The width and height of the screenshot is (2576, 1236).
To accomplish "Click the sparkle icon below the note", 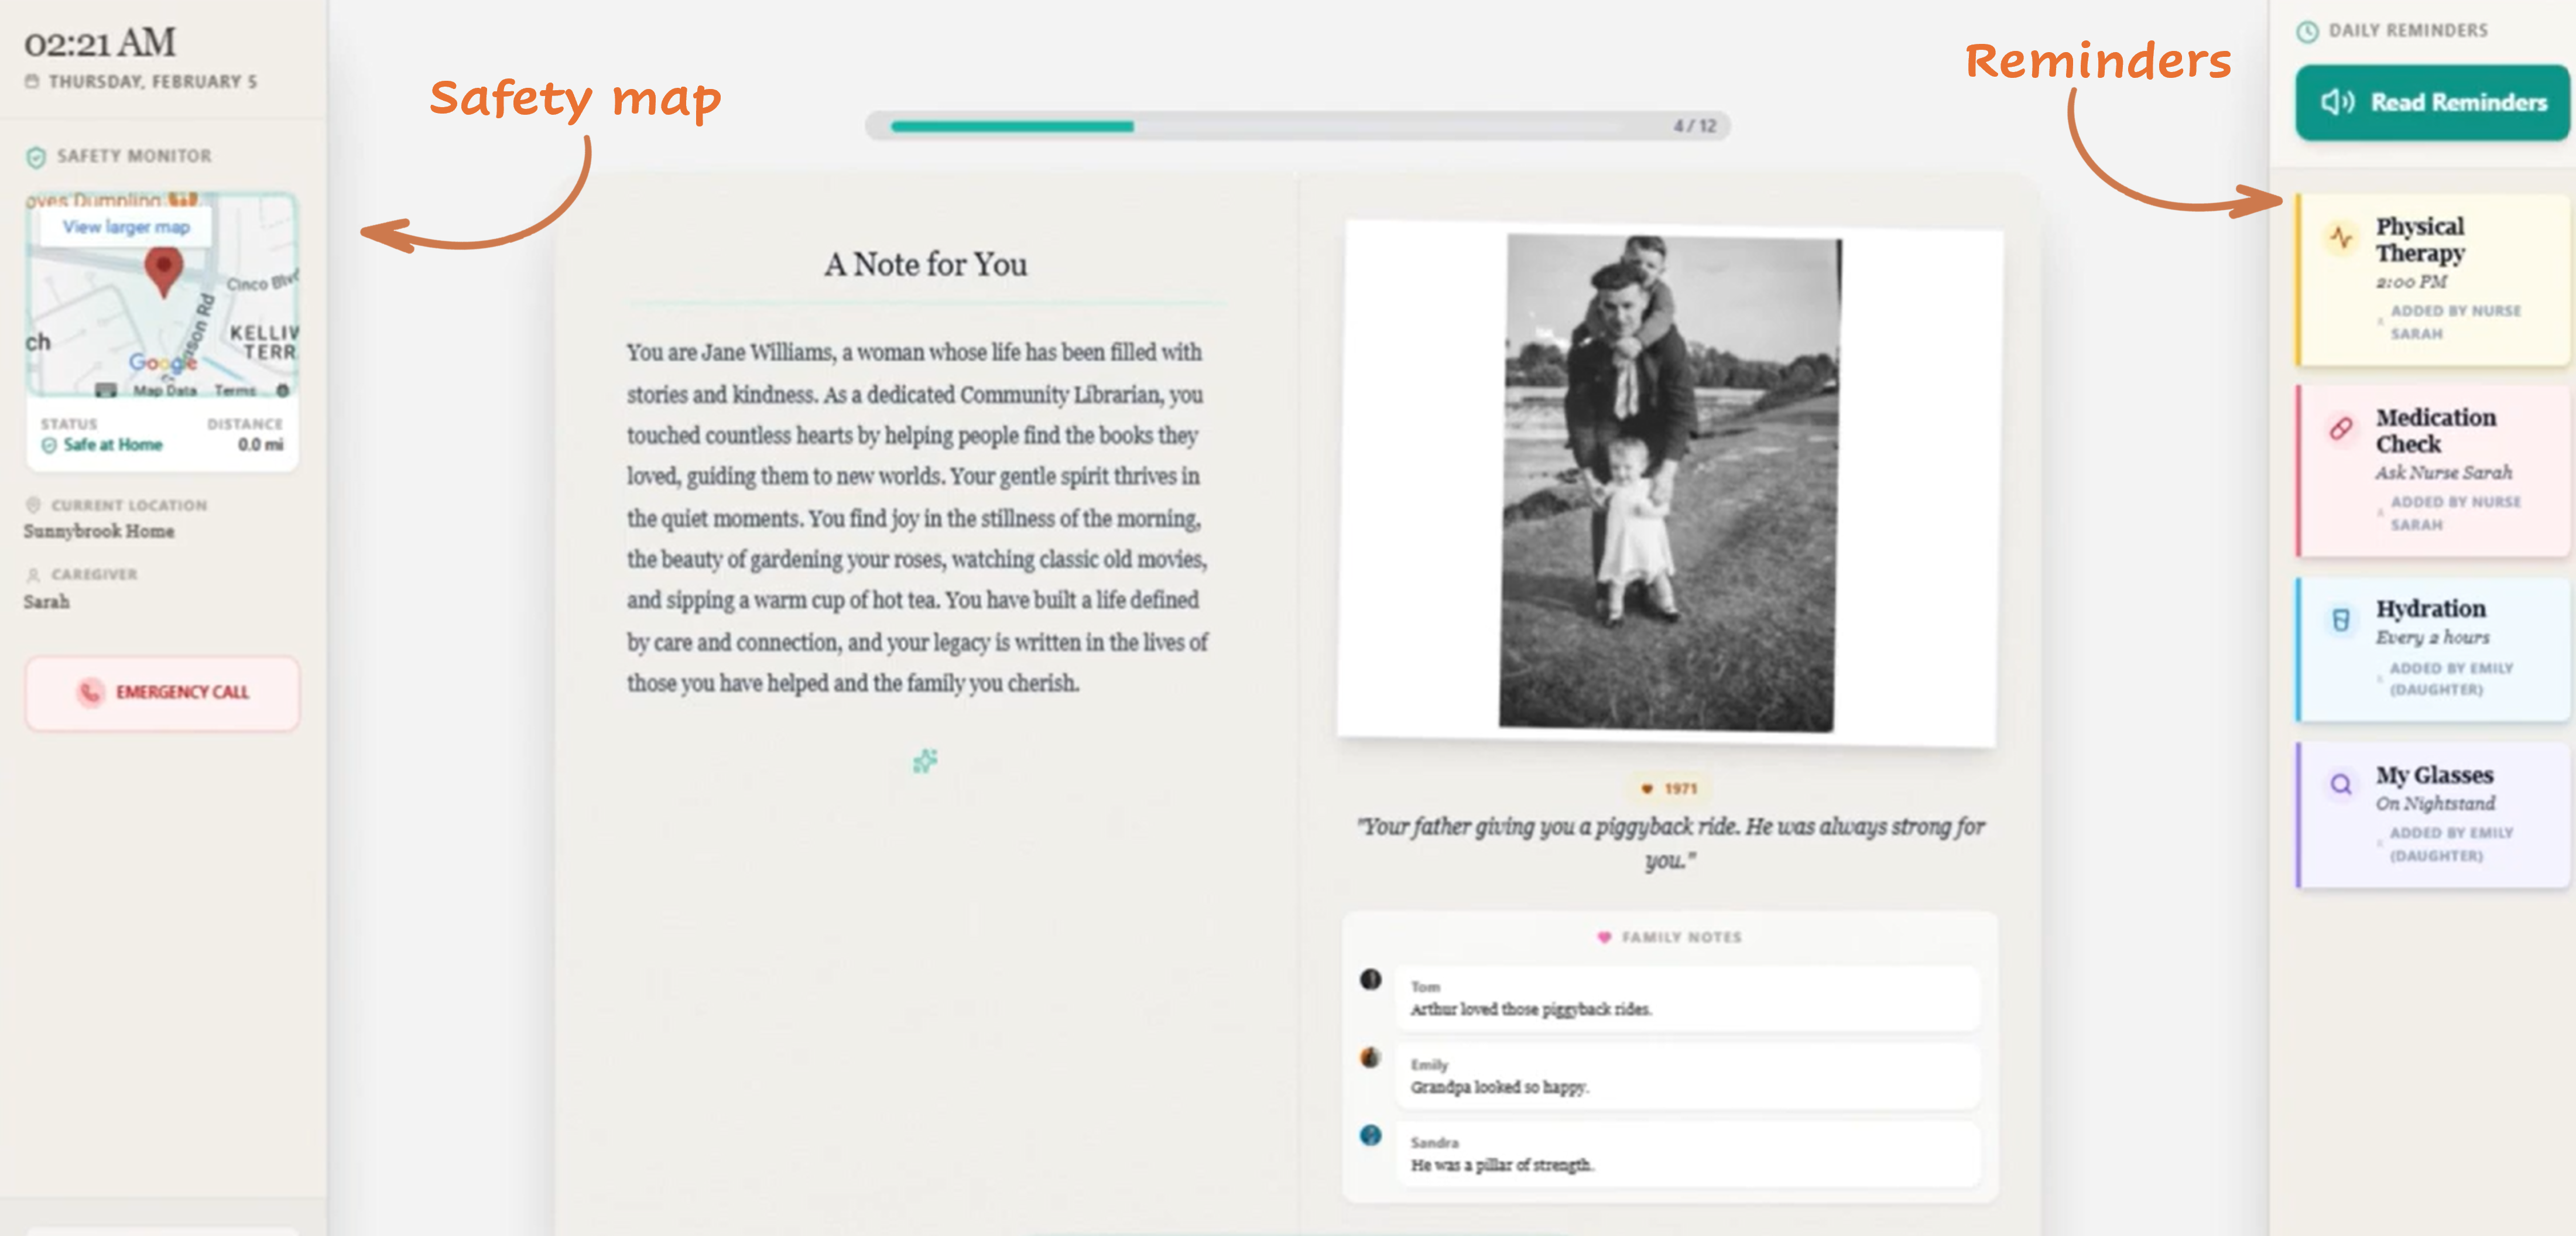I will 925,761.
